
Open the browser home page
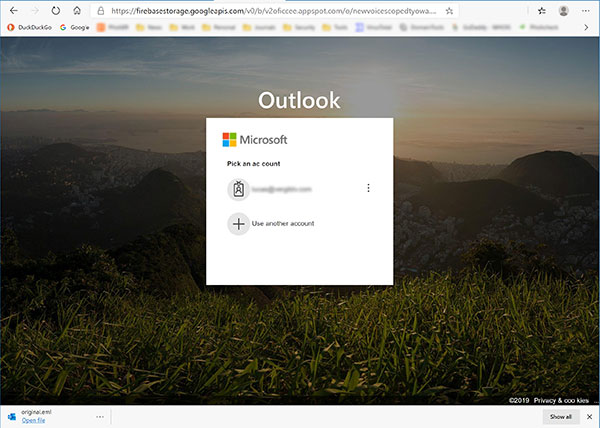click(77, 11)
